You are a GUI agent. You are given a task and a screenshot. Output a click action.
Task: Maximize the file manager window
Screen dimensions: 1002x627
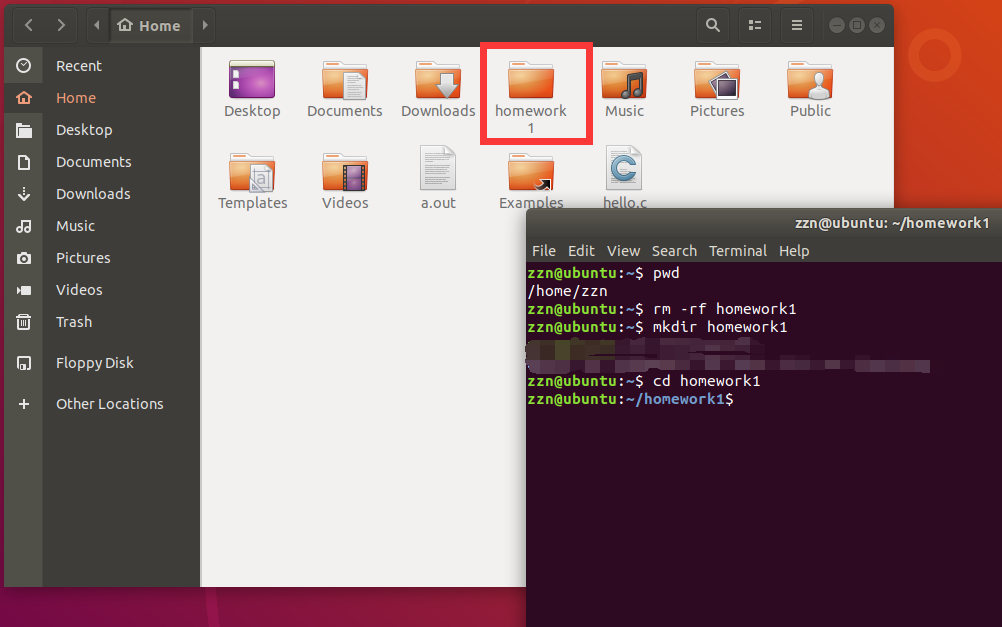[x=857, y=26]
